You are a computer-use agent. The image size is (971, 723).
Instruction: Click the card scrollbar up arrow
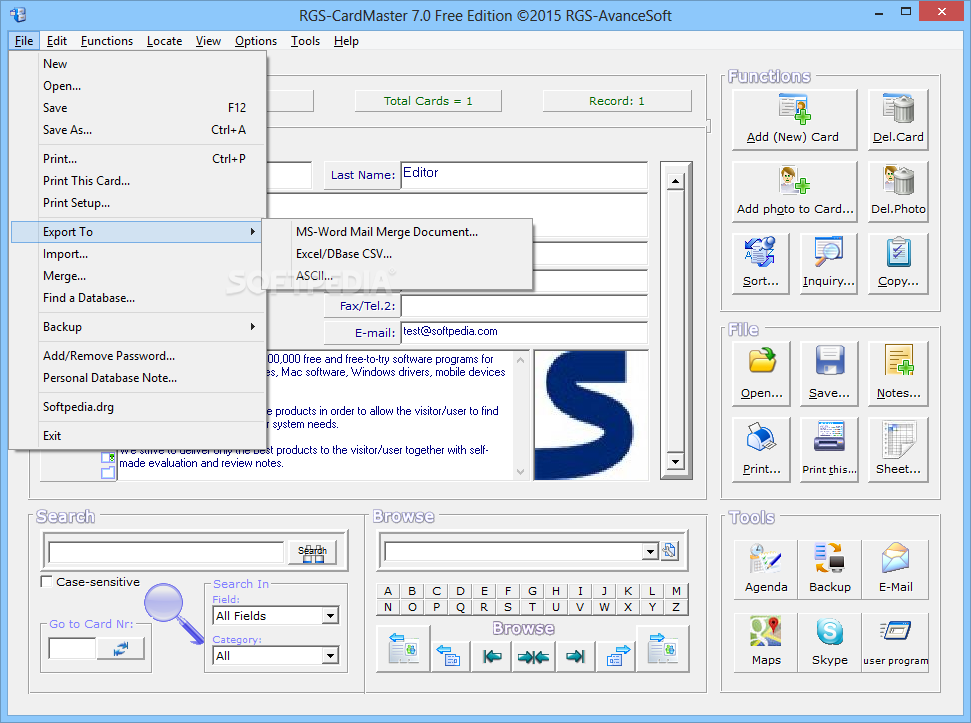pyautogui.click(x=675, y=181)
